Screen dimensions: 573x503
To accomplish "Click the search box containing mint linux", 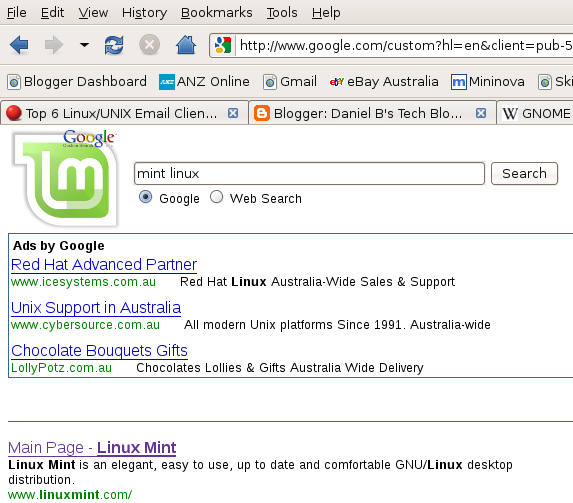I will (x=309, y=174).
